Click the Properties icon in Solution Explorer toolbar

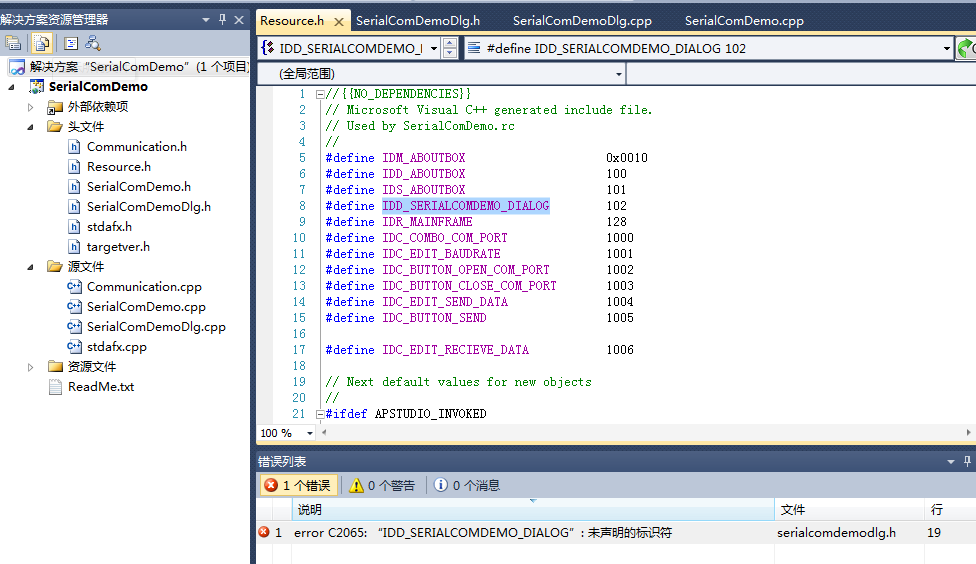click(x=13, y=43)
